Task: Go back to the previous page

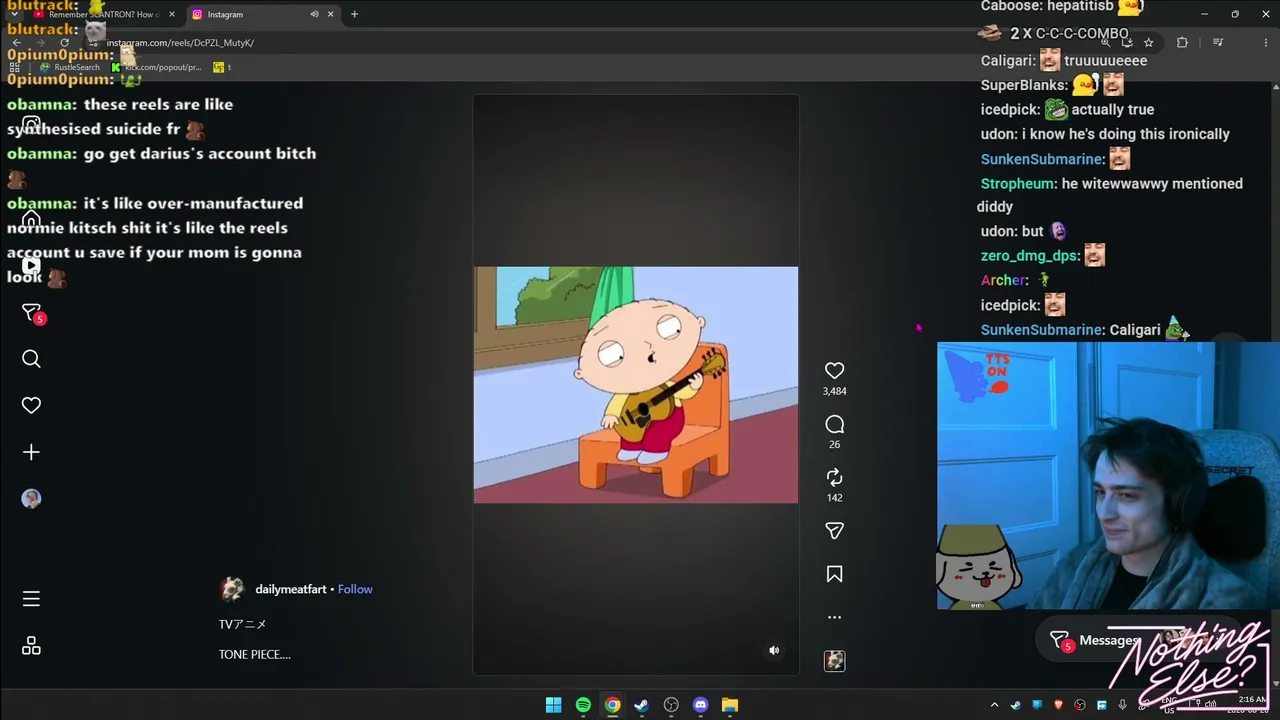Action: (16, 43)
